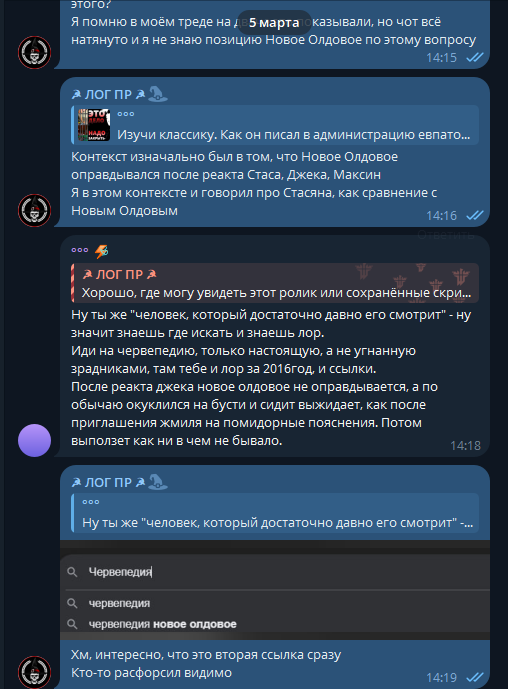Viewport: 508px width, 689px height.
Task: Click the skull avatar beside 14:16 message
Action: (34, 210)
